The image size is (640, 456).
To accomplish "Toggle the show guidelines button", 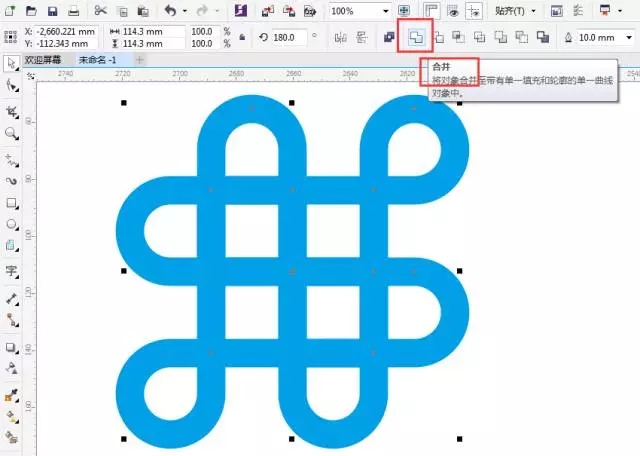I will coord(474,11).
